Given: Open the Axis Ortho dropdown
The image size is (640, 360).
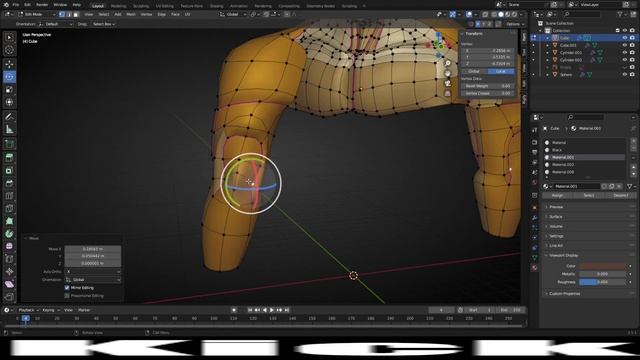Looking at the screenshot, I should click(93, 271).
